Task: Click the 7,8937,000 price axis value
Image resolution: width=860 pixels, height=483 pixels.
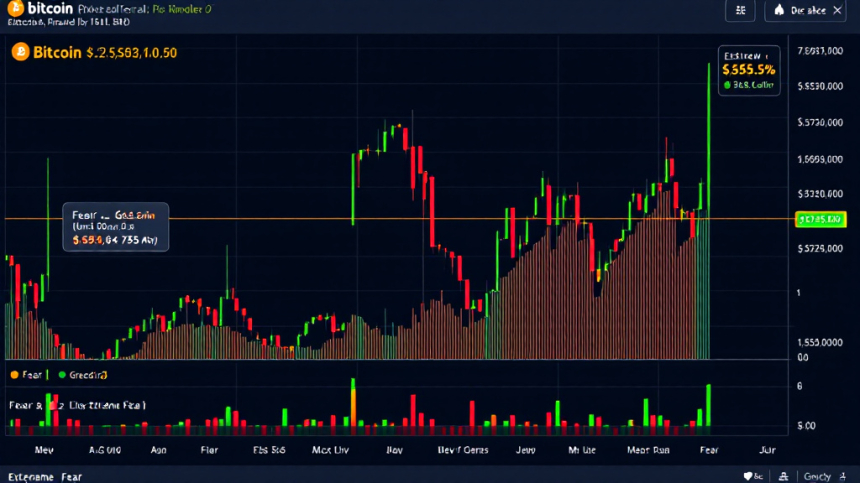Action: 820,51
